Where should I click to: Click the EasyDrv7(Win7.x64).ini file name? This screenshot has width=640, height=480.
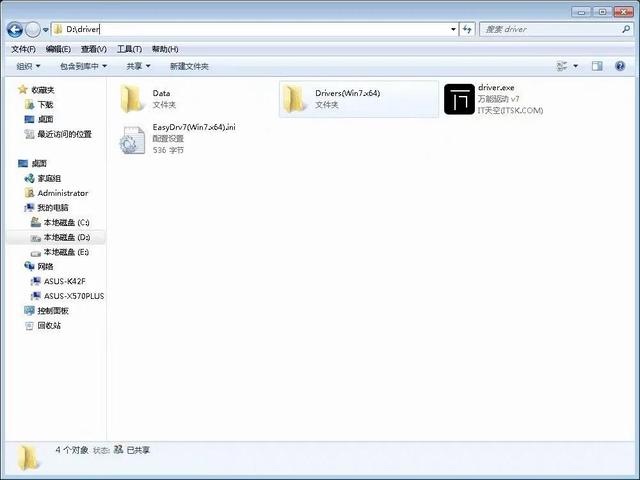coord(194,127)
